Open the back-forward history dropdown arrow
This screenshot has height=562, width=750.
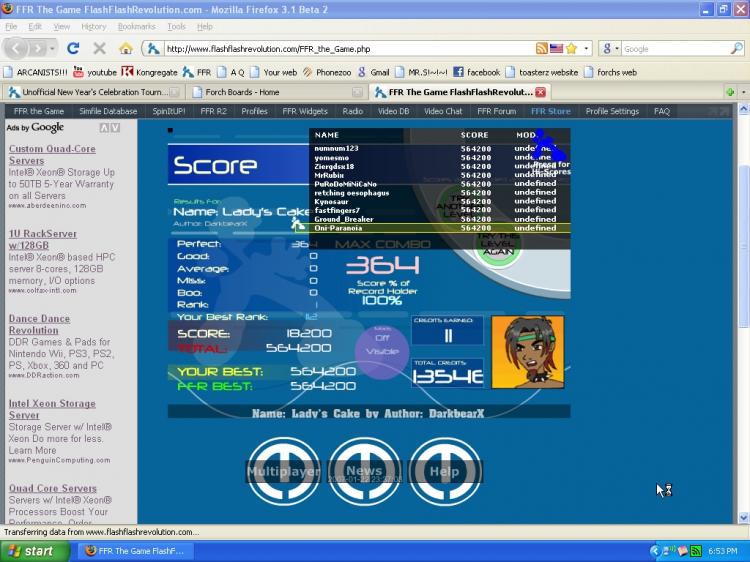[x=52, y=48]
